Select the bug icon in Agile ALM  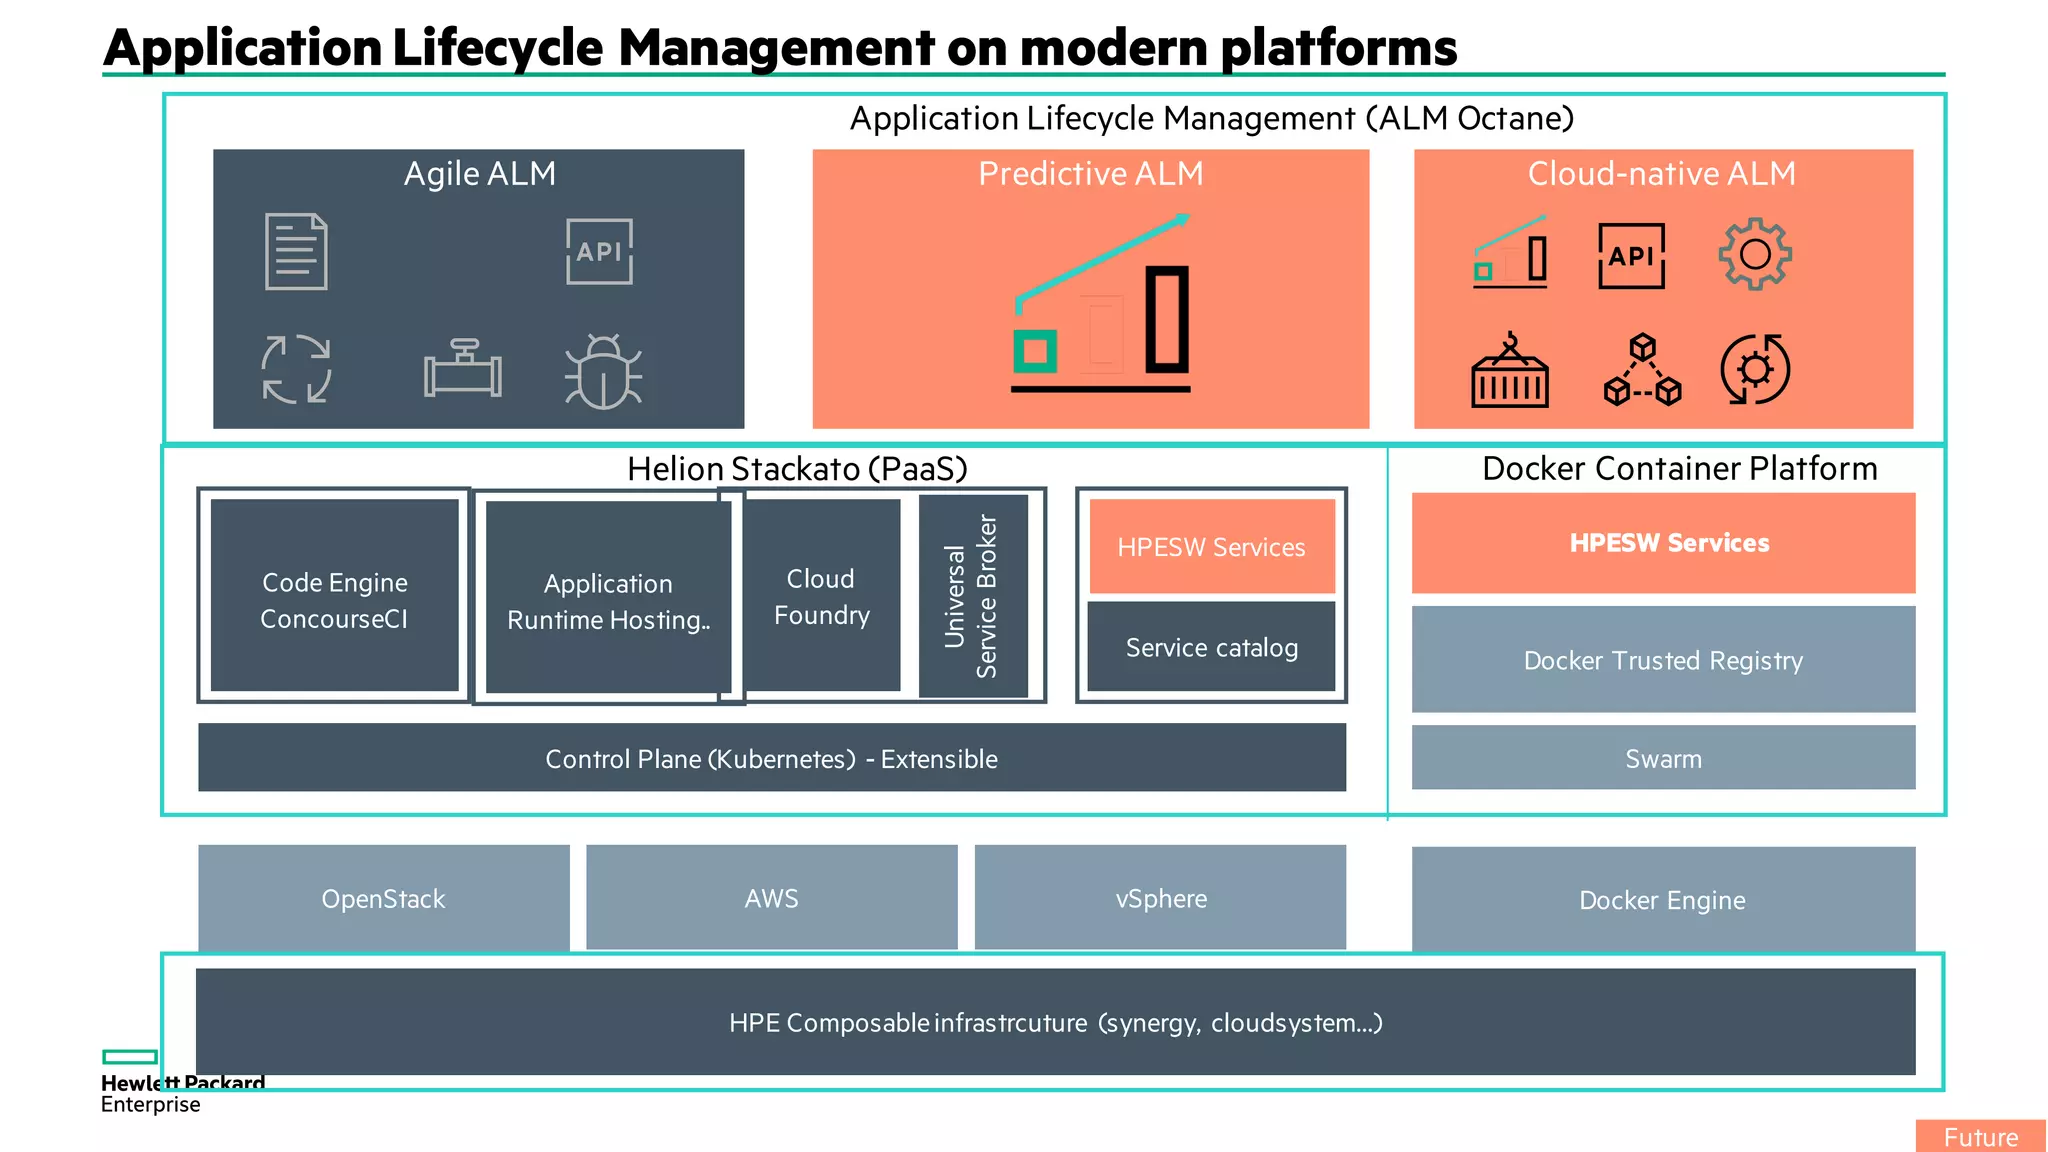pyautogui.click(x=603, y=372)
